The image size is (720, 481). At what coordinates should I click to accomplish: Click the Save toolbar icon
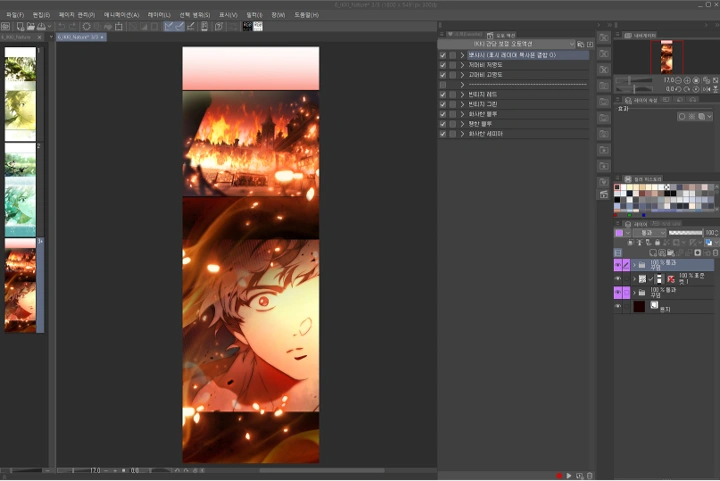tap(41, 27)
